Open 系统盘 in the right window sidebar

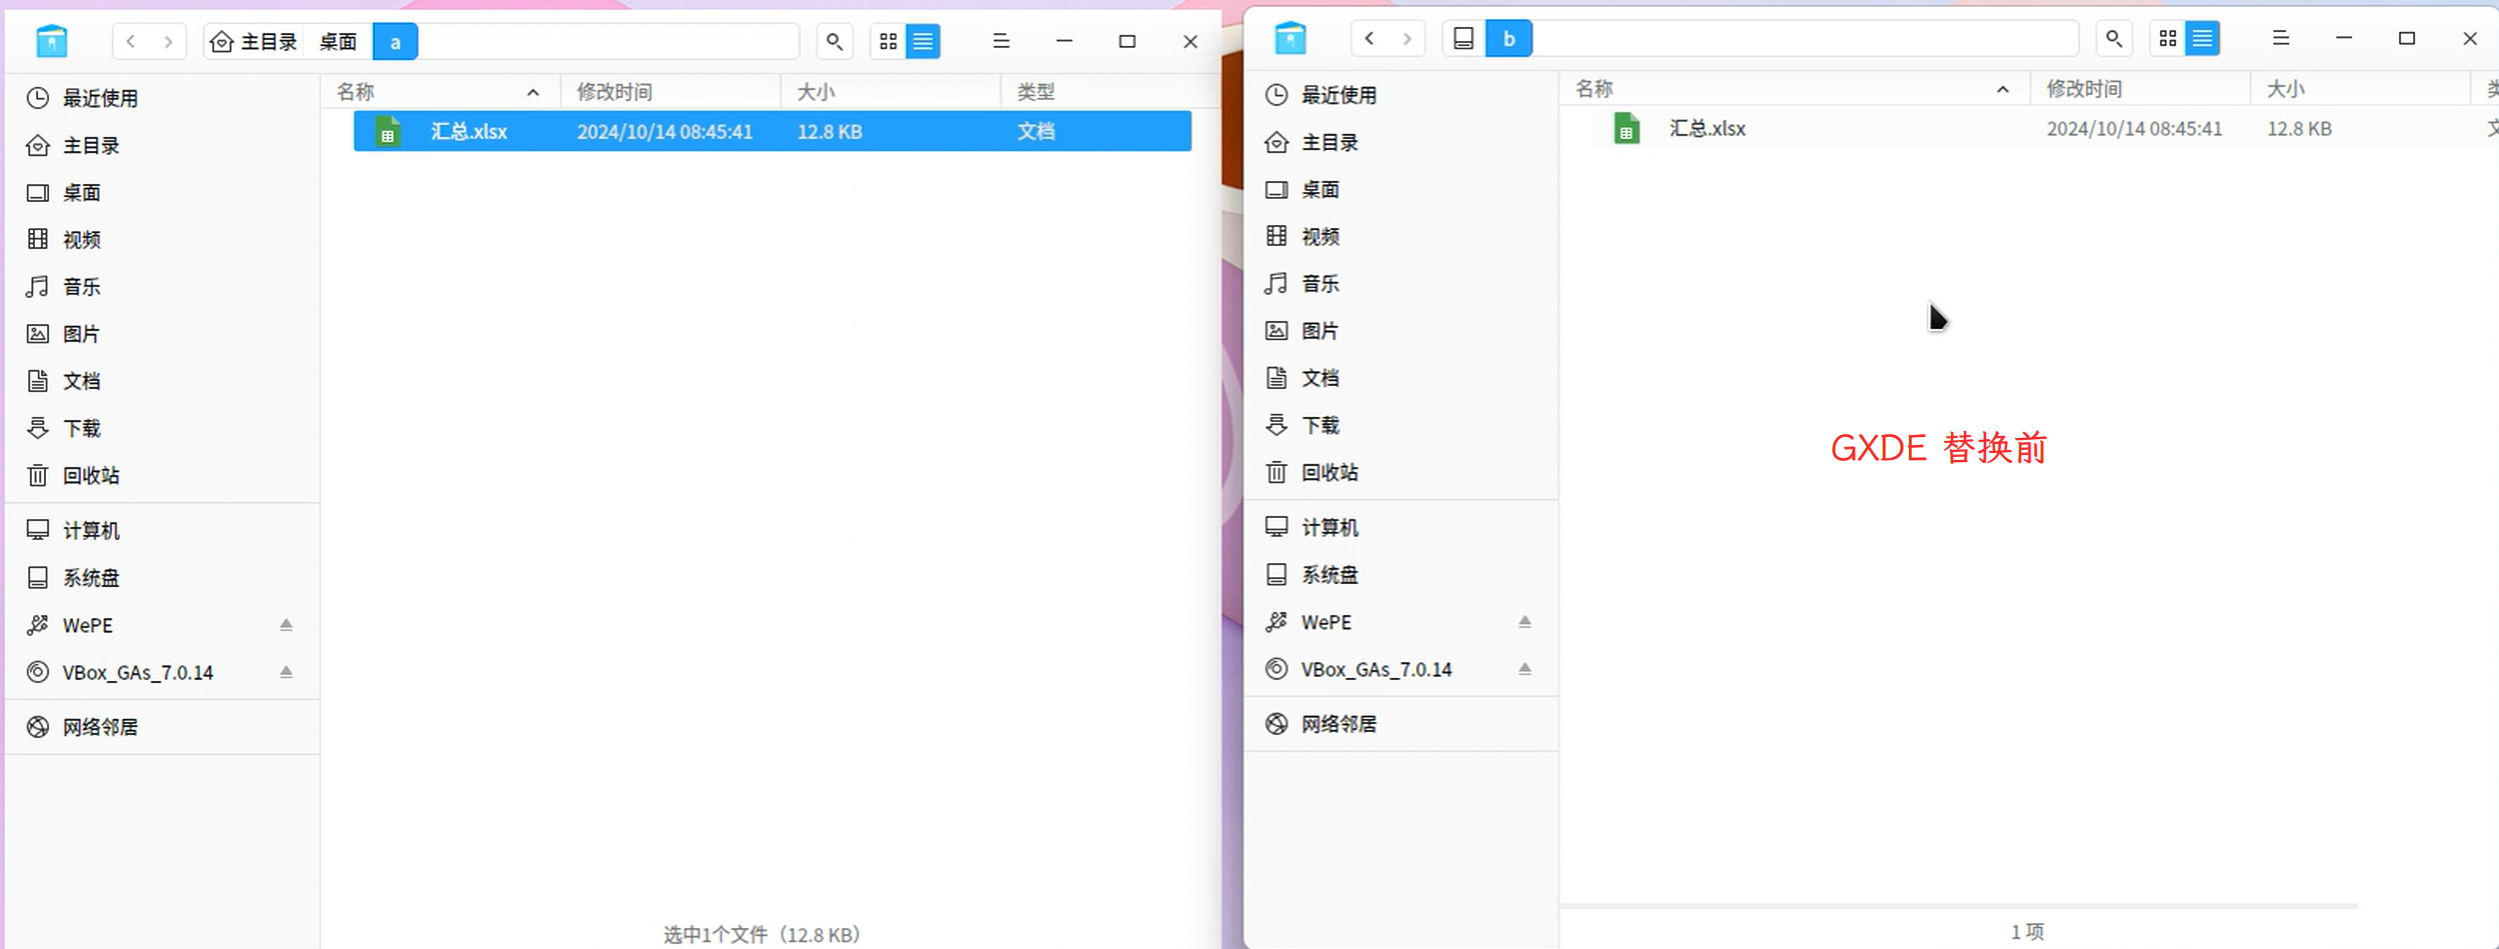pyautogui.click(x=1402, y=575)
